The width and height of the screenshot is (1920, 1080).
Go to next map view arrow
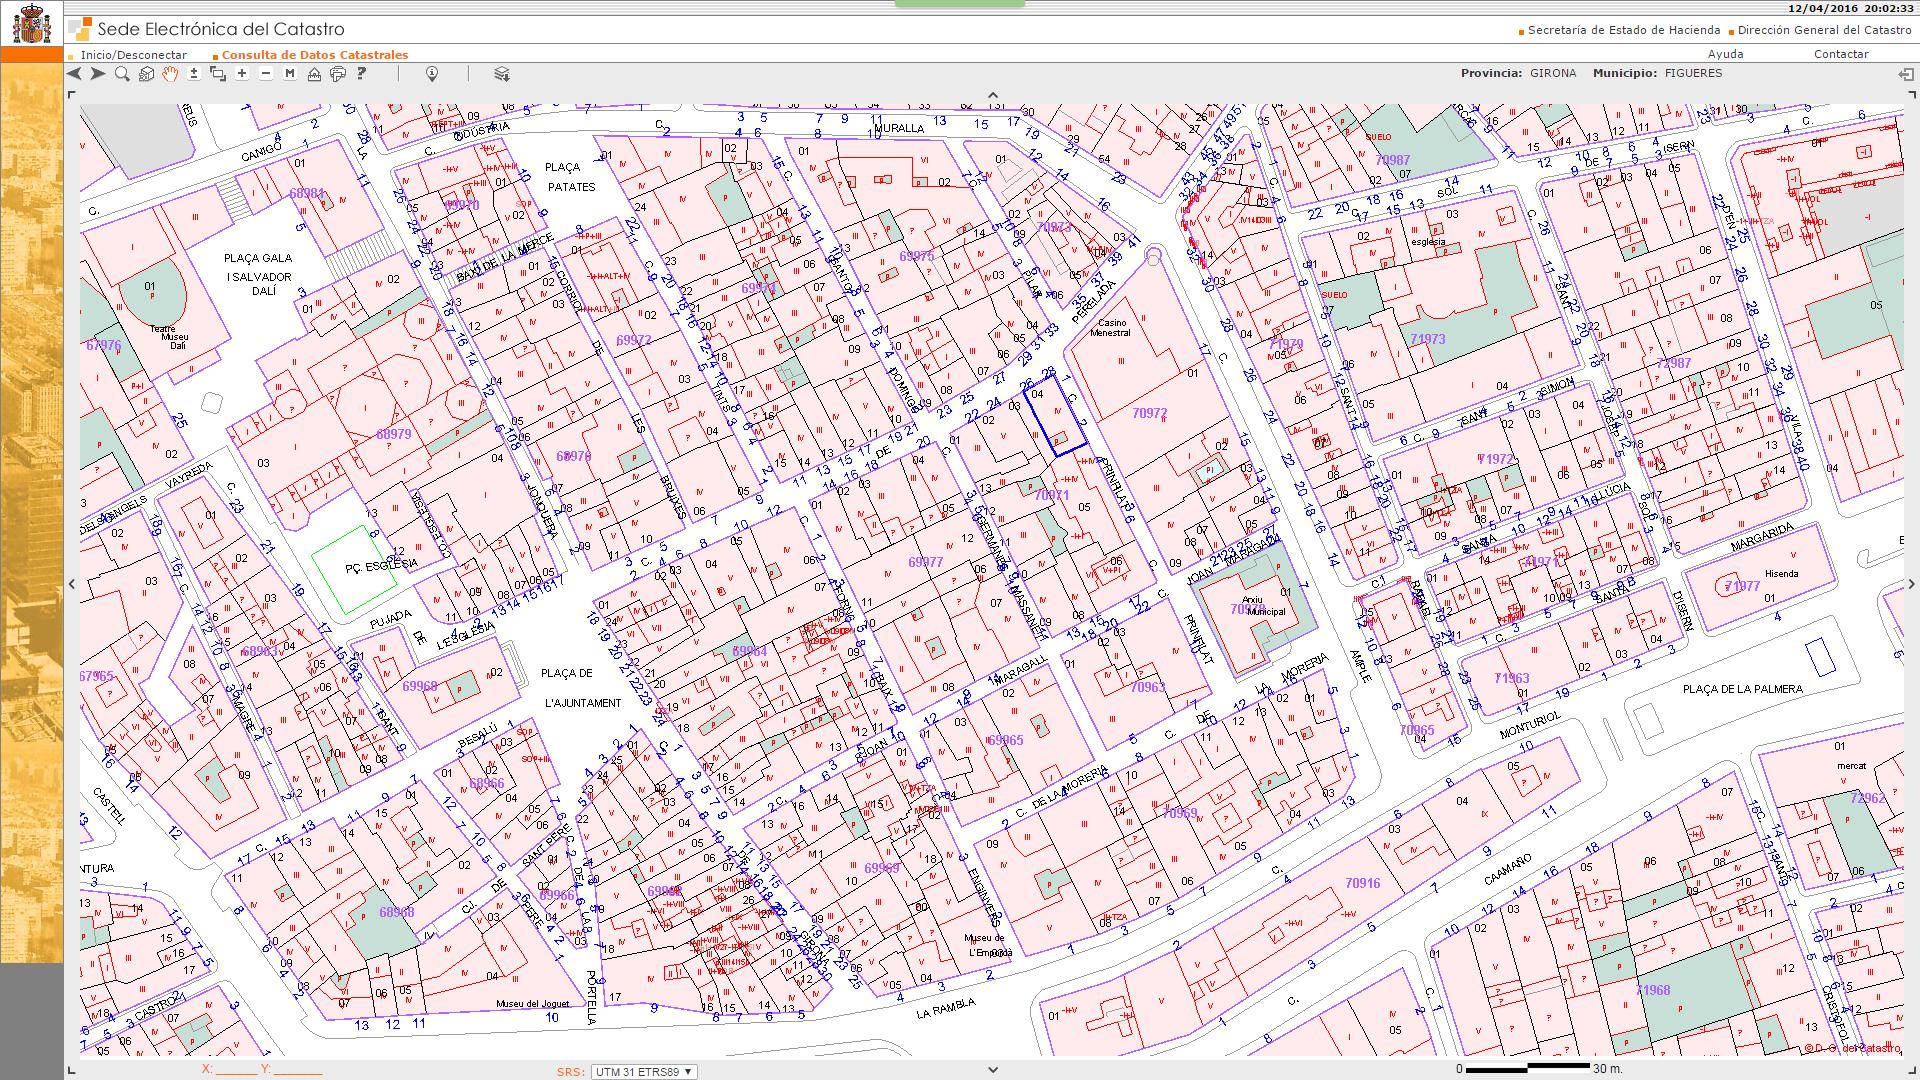[x=98, y=74]
